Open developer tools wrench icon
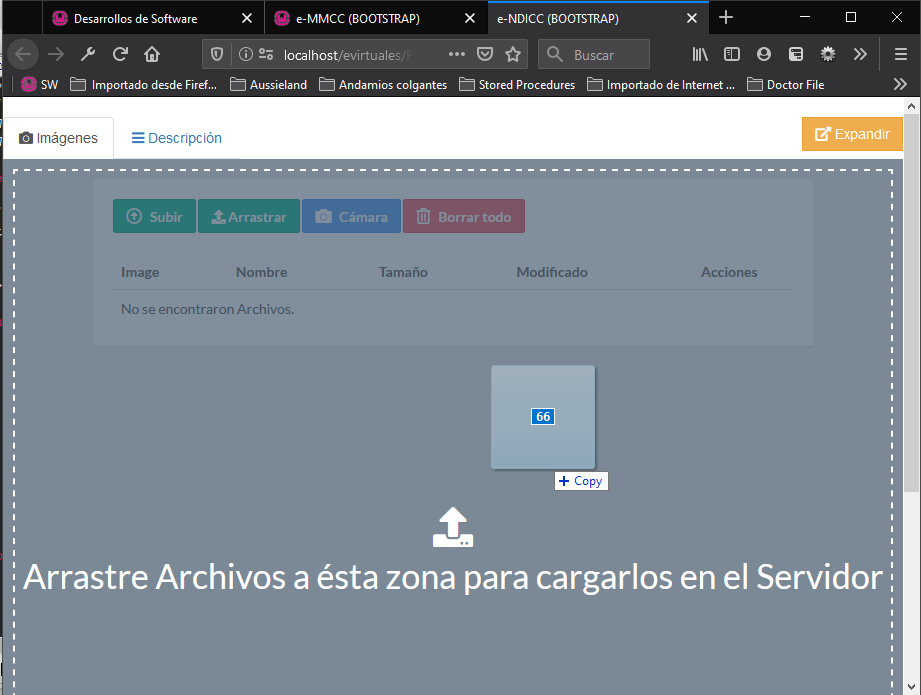The width and height of the screenshot is (921, 695). 88,54
